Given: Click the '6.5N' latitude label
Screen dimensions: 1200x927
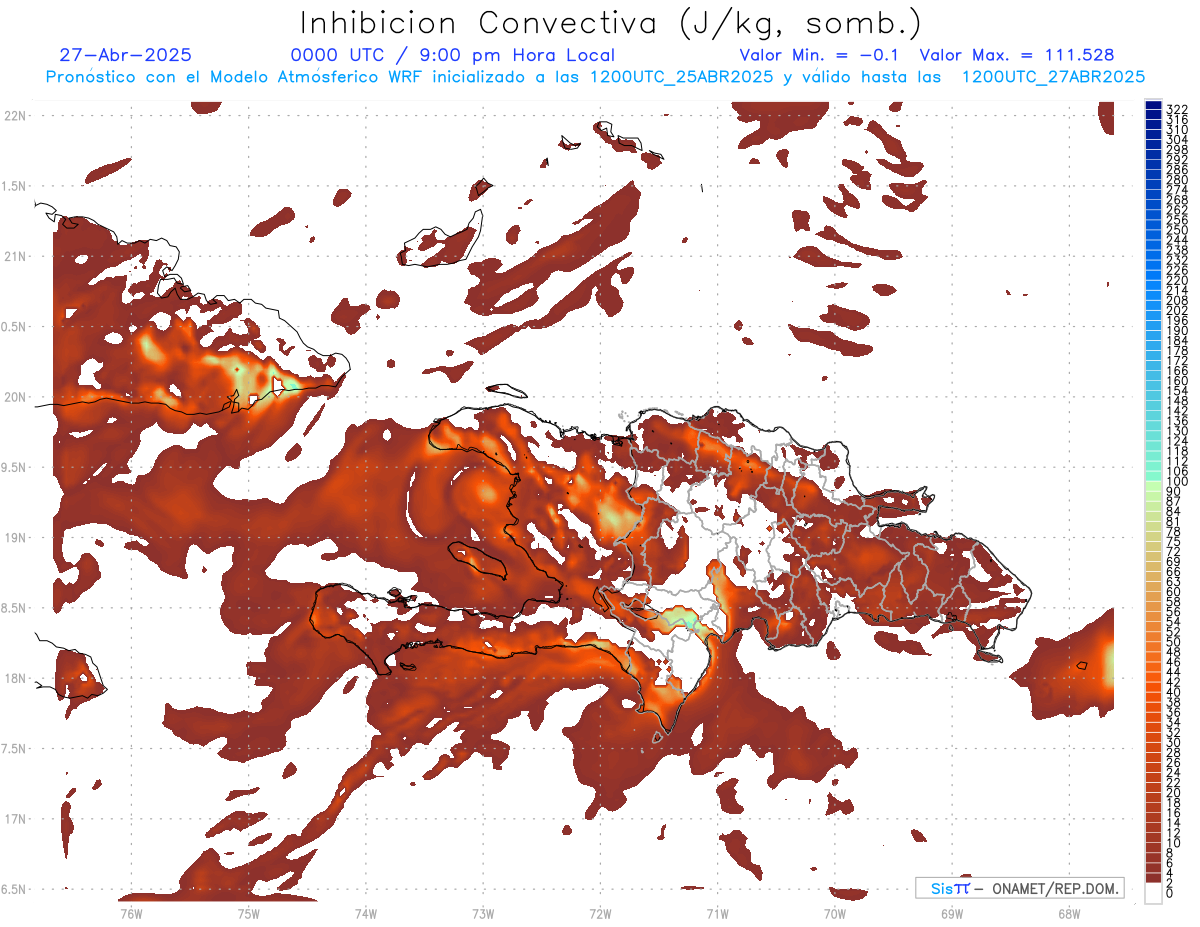Looking at the screenshot, I should (15, 889).
